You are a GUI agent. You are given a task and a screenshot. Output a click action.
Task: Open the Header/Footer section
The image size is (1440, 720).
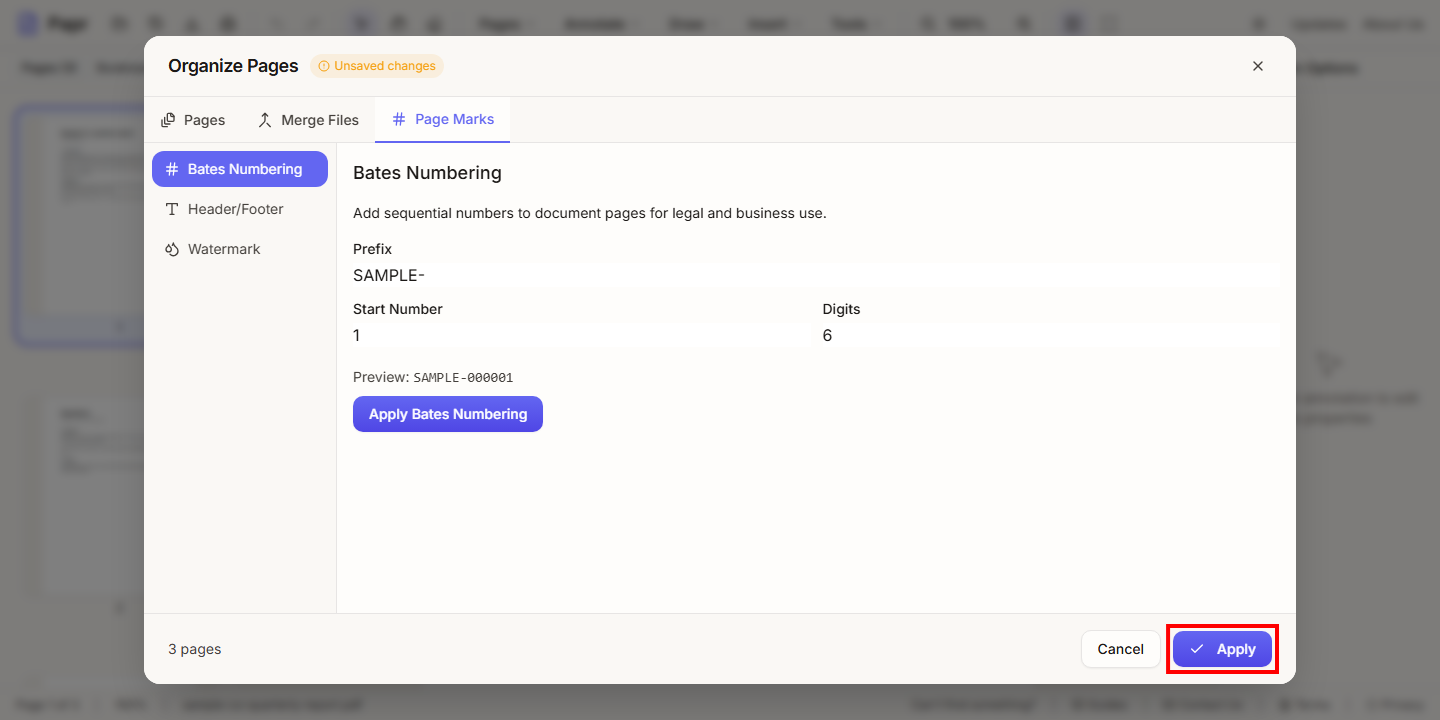point(240,209)
